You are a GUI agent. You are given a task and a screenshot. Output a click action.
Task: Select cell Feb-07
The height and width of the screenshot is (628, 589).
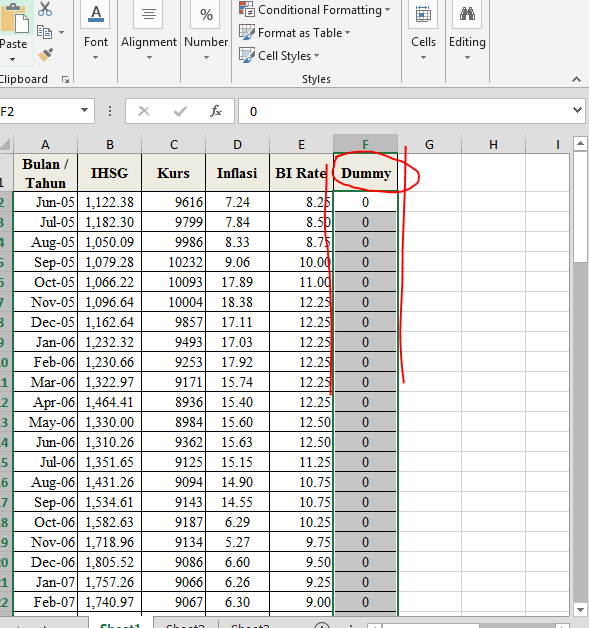(45, 602)
